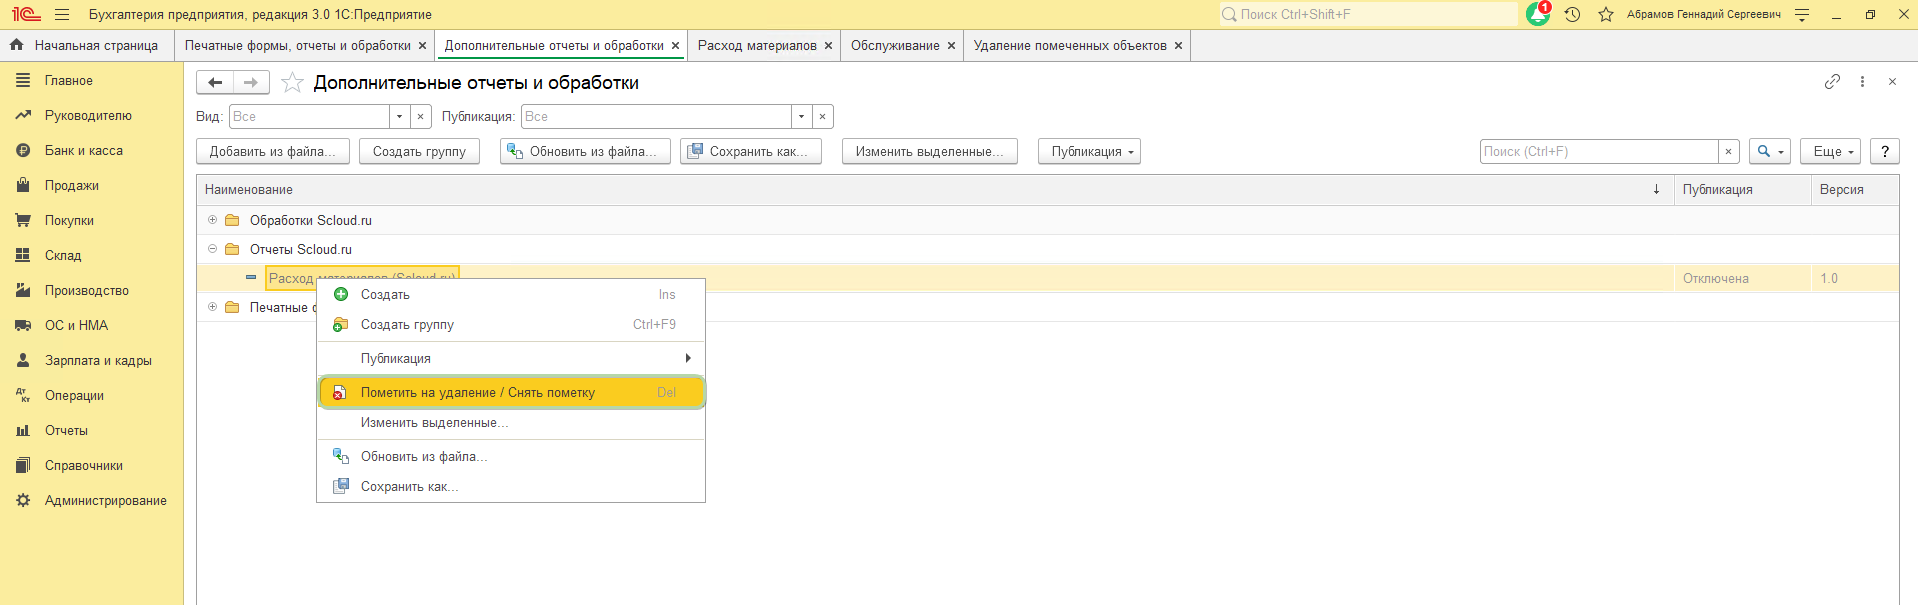The height and width of the screenshot is (605, 1918).
Task: Switch to Печатные формы, отчеты и обработки tab
Action: (297, 45)
